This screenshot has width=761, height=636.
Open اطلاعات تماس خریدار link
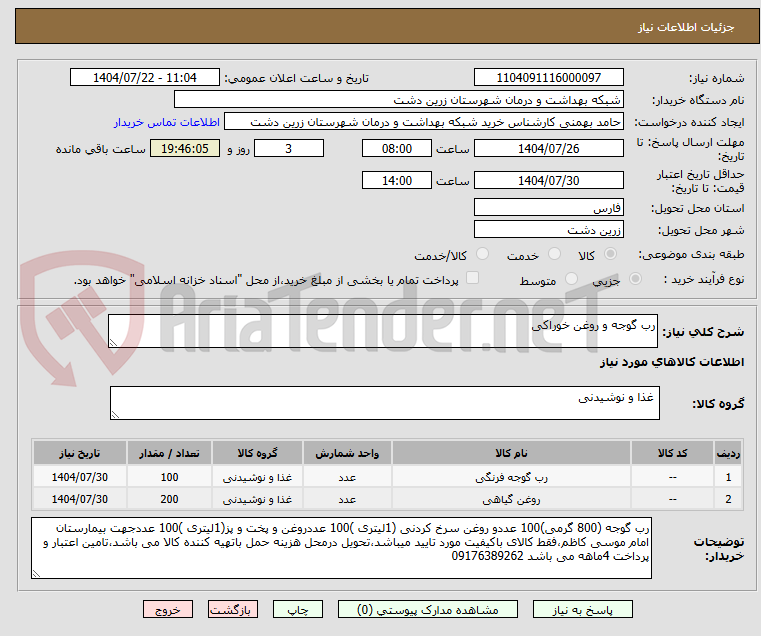pyautogui.click(x=167, y=122)
